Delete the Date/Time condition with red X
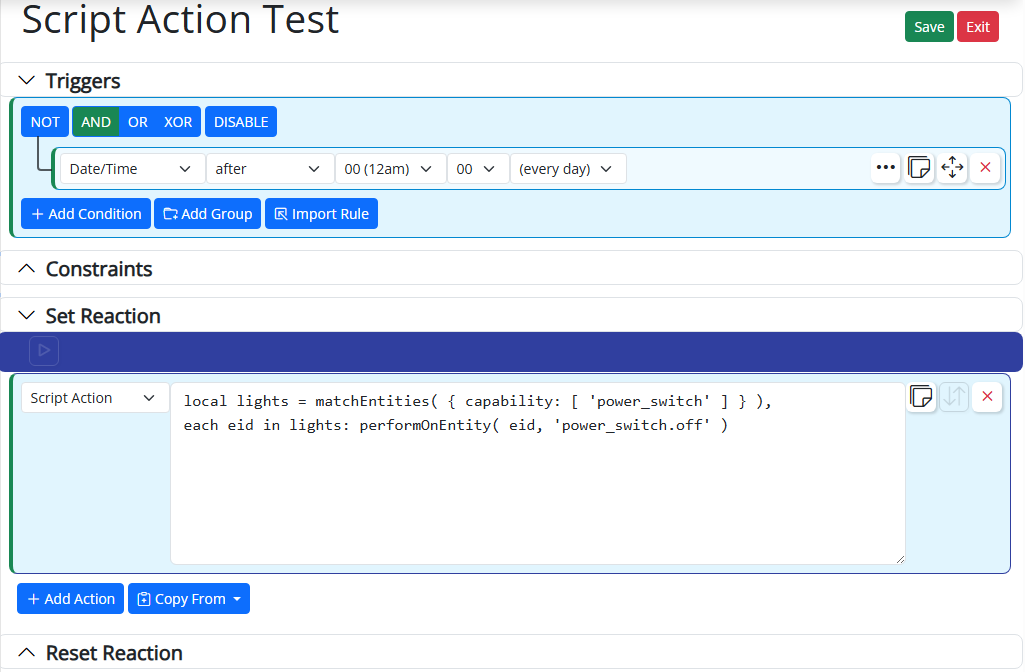The width and height of the screenshot is (1025, 672). [985, 168]
